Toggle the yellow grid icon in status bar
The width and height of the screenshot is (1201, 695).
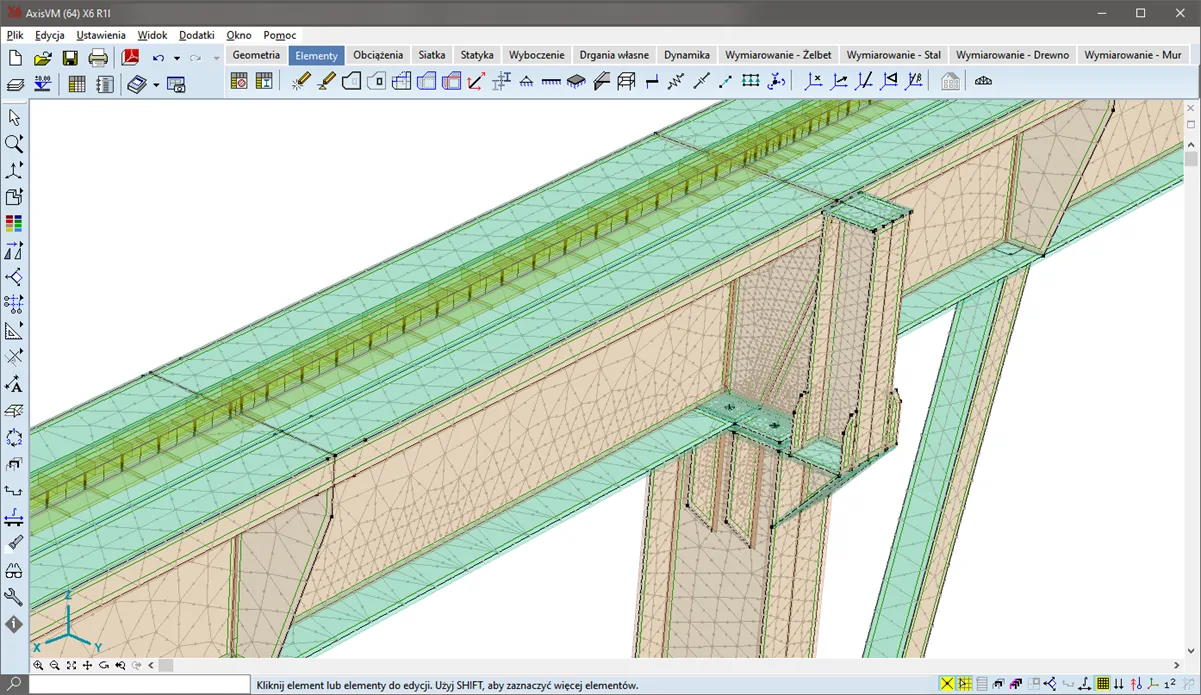click(1103, 684)
